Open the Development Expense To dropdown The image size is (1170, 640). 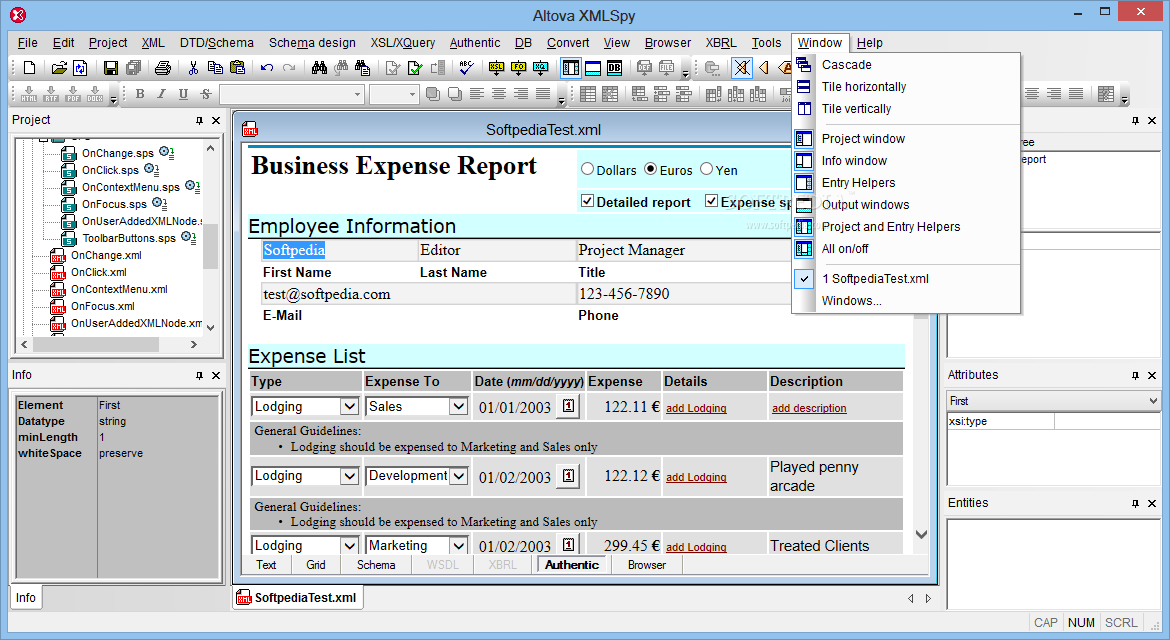point(458,476)
